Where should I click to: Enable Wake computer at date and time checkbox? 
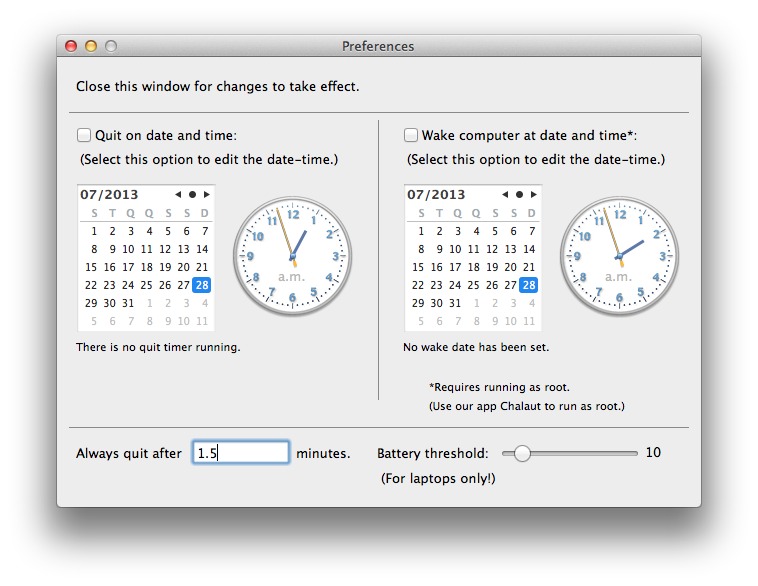pos(410,135)
